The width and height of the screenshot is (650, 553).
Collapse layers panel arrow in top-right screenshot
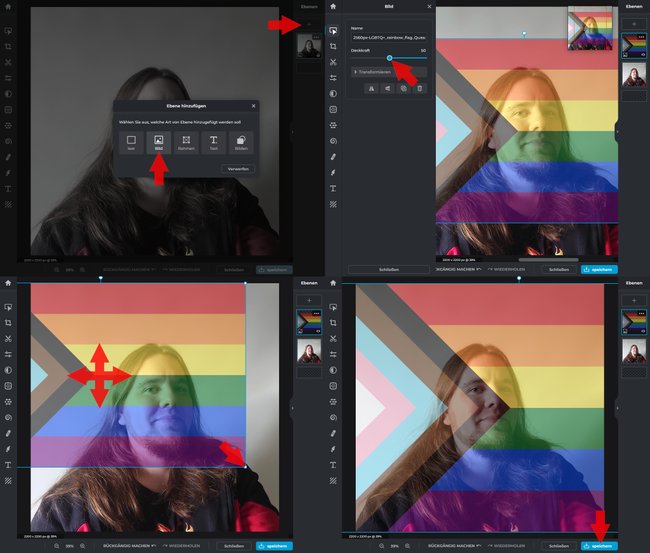click(617, 132)
